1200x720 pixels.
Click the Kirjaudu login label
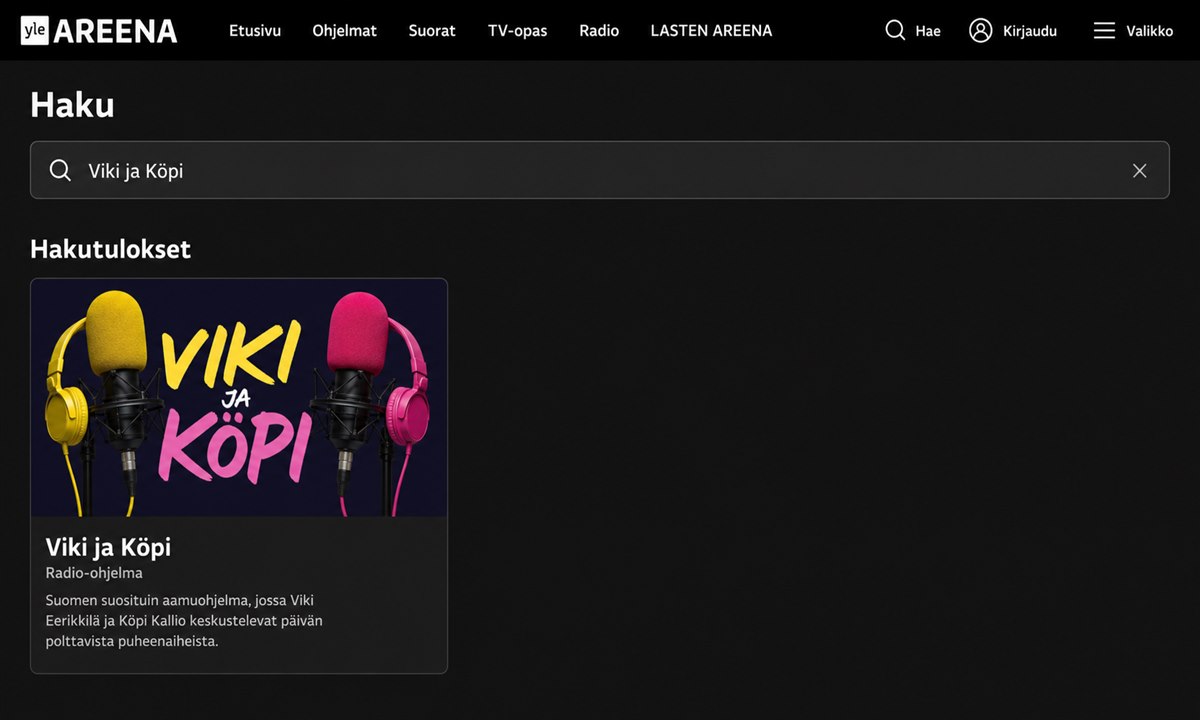1029,31
